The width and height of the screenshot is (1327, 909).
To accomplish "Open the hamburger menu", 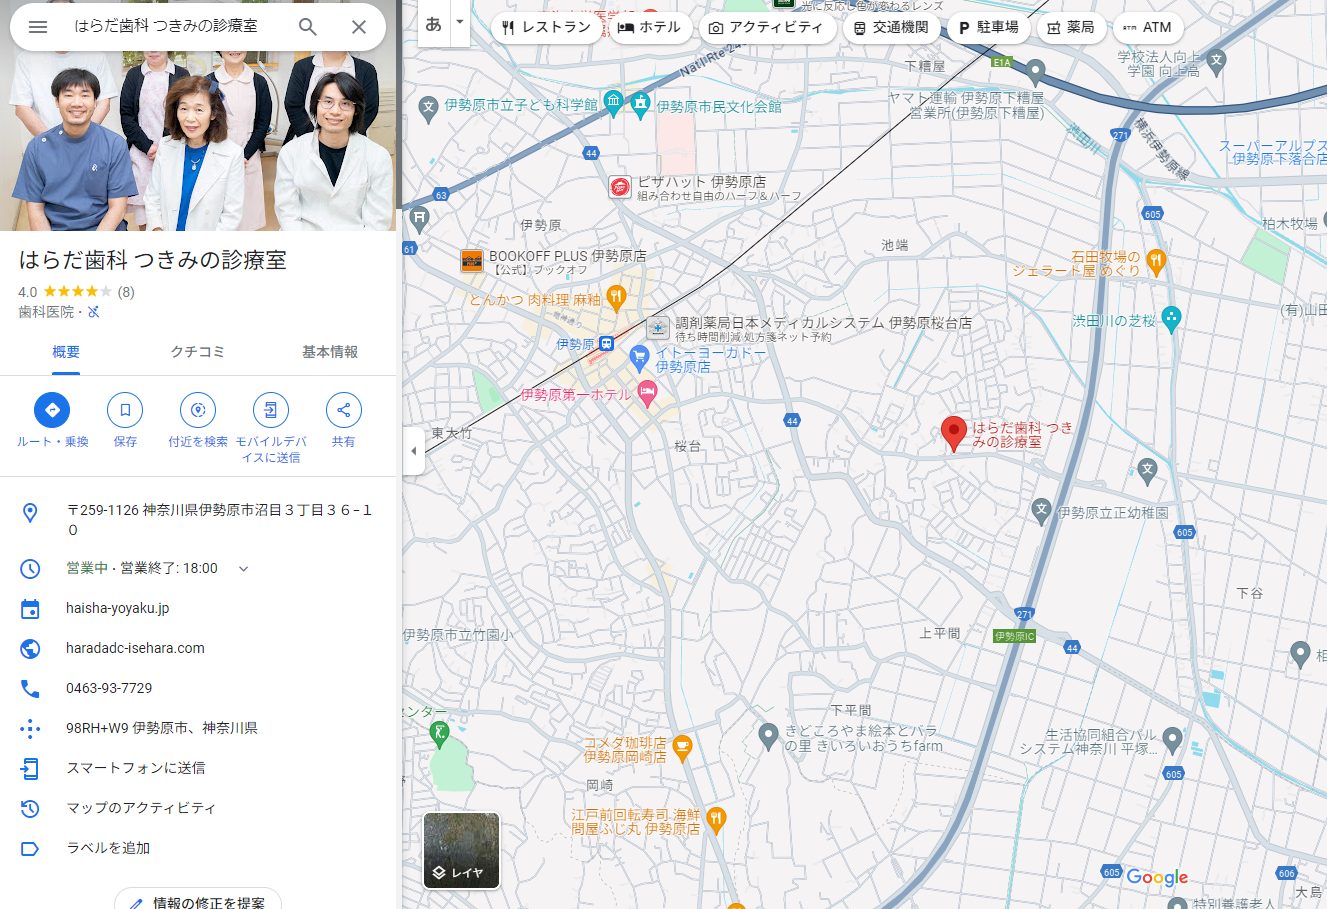I will (38, 27).
